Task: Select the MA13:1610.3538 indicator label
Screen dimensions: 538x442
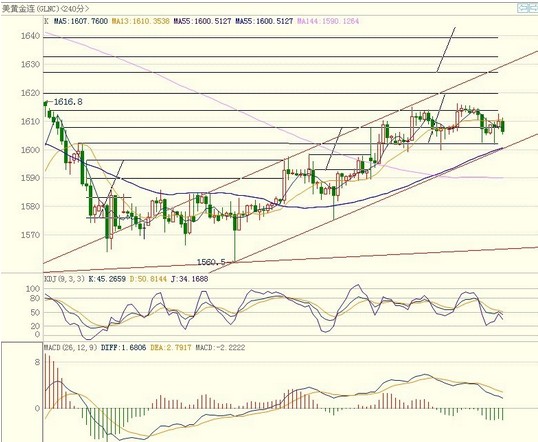Action: (141, 21)
